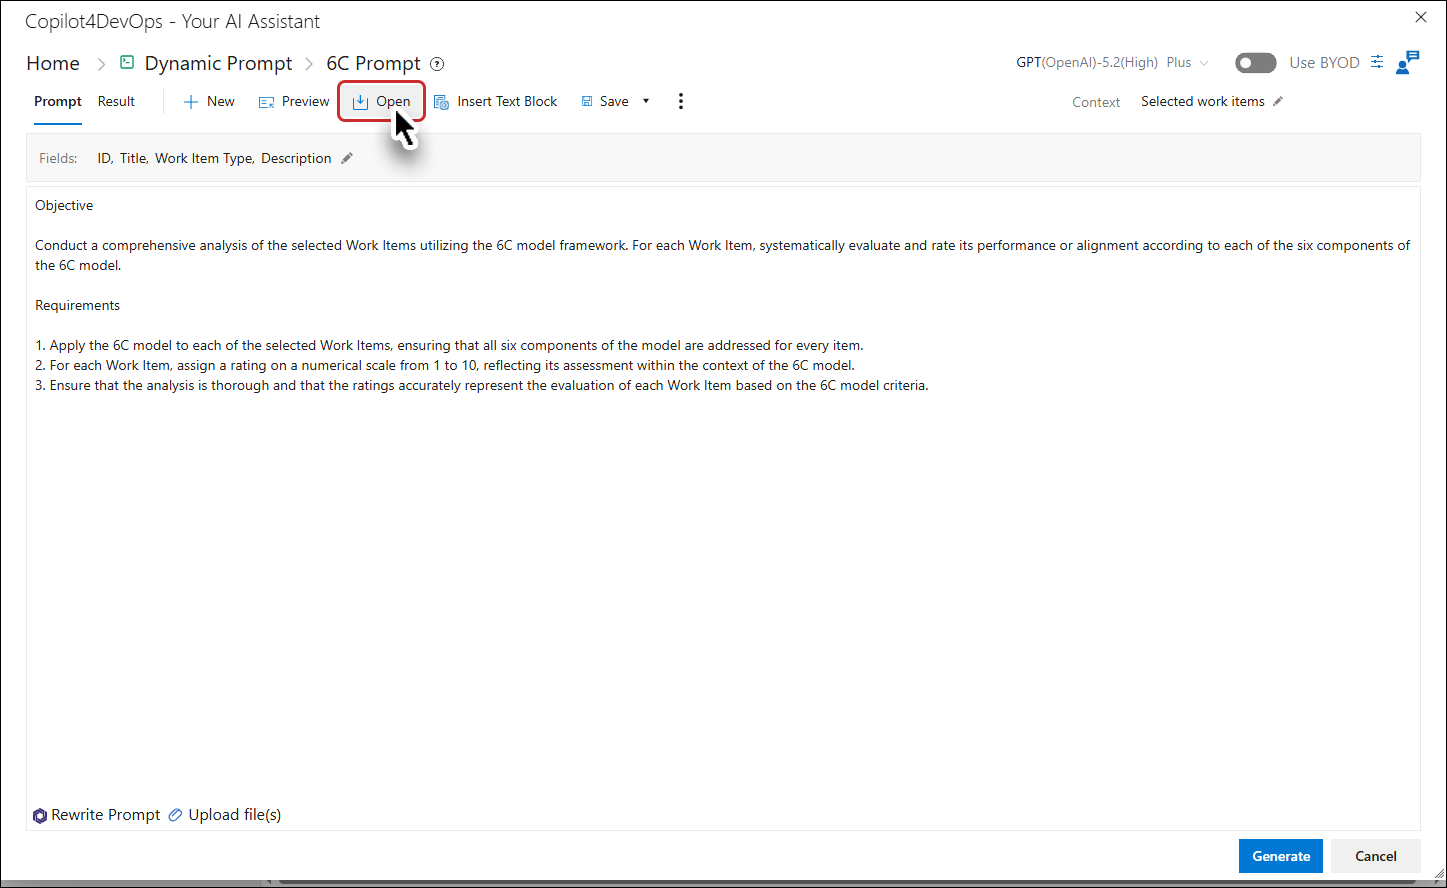
Task: Edit Fields using the pencil icon
Action: tap(347, 158)
